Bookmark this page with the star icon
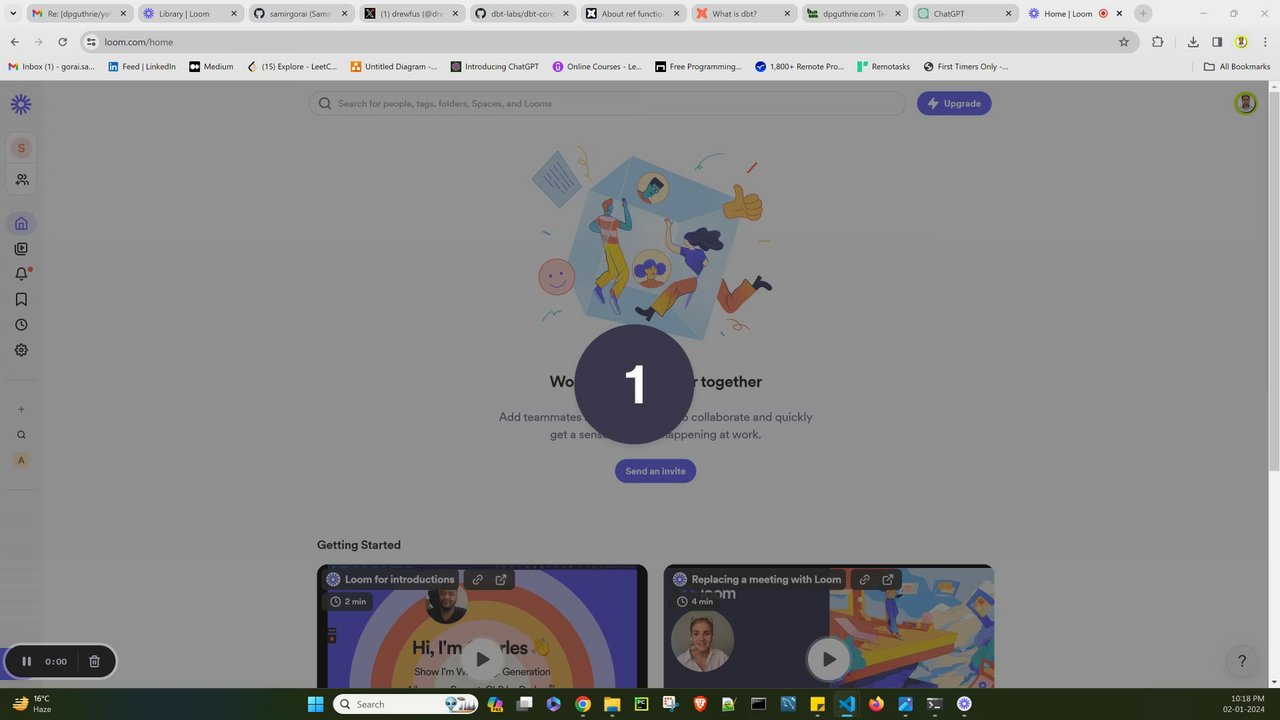The height and width of the screenshot is (720, 1280). (x=1124, y=42)
